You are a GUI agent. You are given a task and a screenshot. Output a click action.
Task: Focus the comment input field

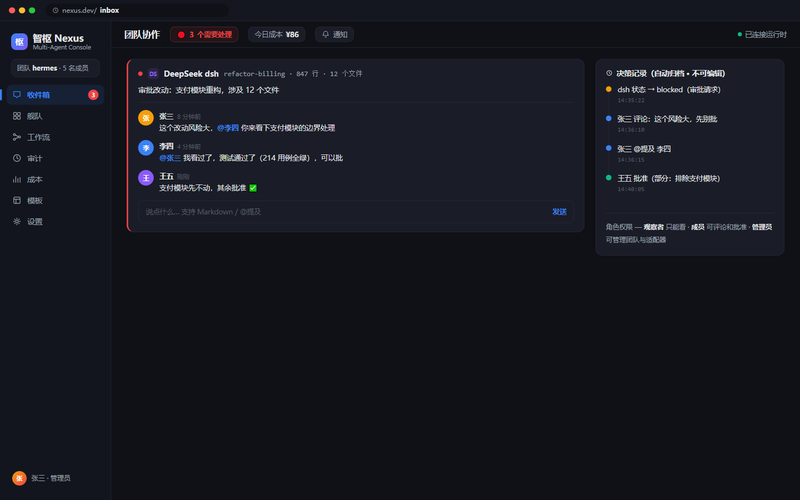pyautogui.click(x=356, y=212)
